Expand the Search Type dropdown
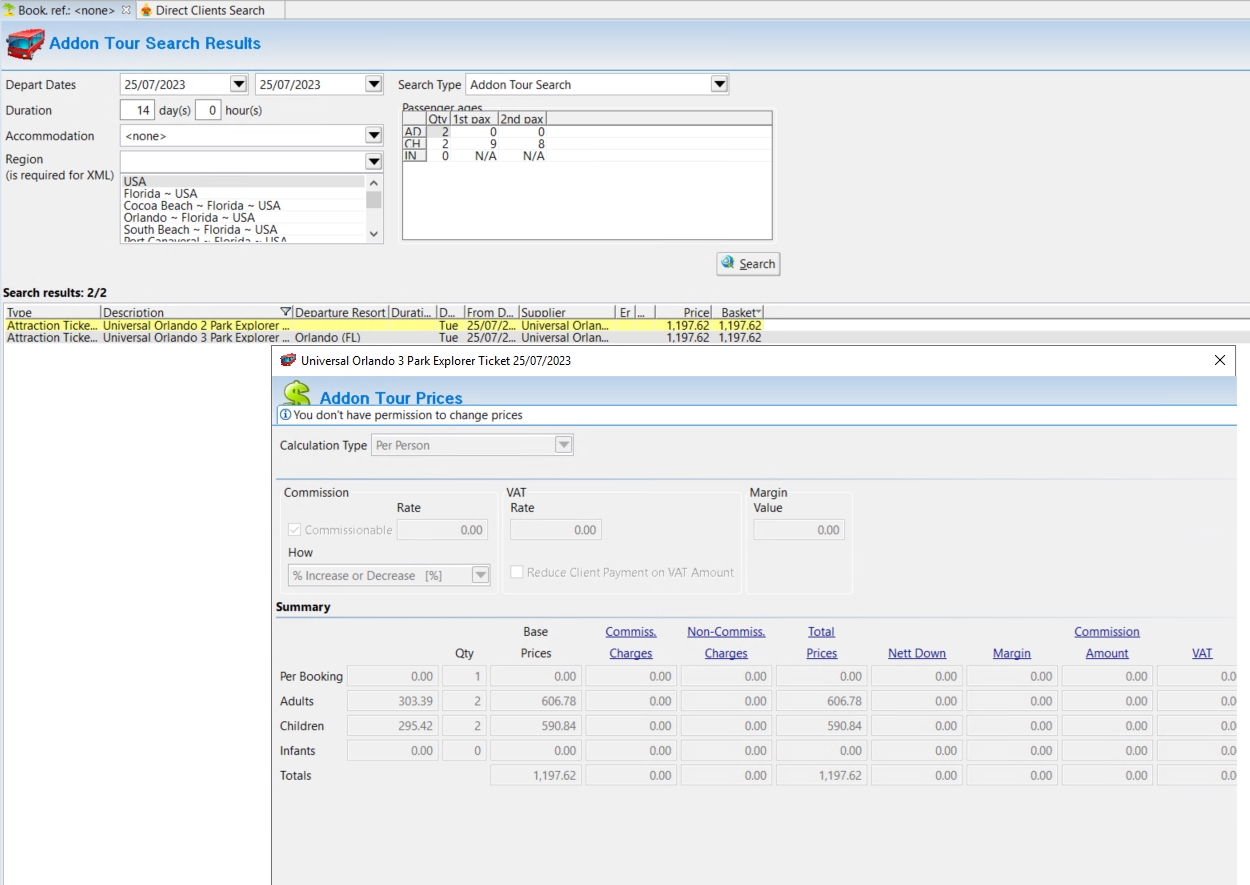Screen dimensions: 1250x885 coord(719,85)
